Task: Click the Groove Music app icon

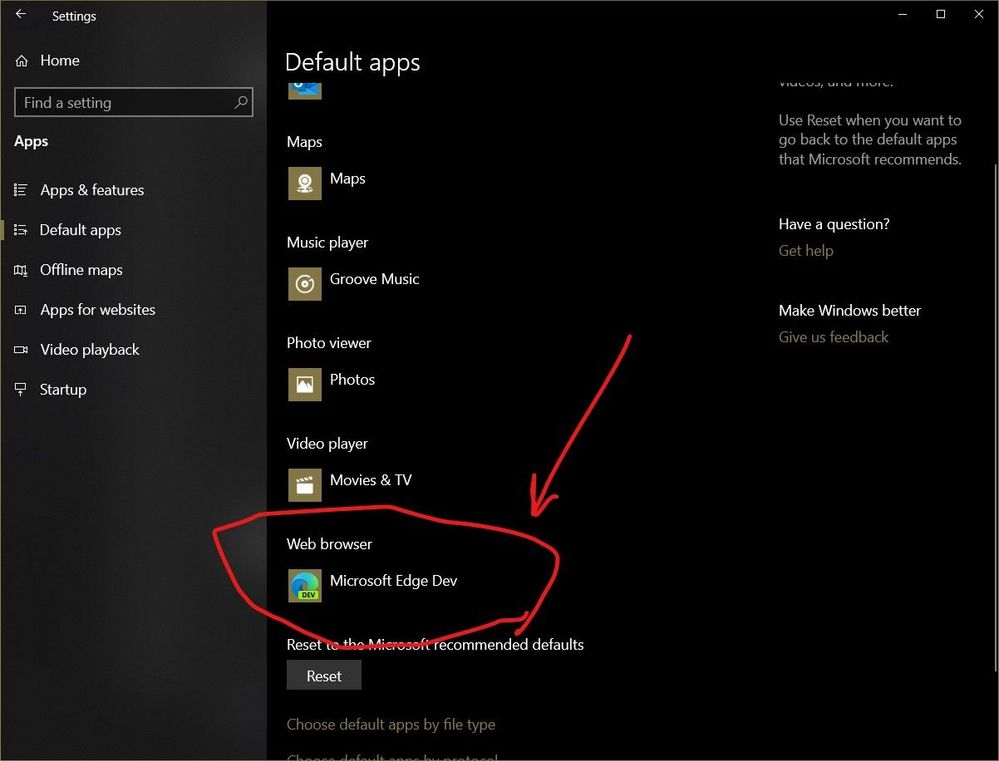Action: [305, 284]
